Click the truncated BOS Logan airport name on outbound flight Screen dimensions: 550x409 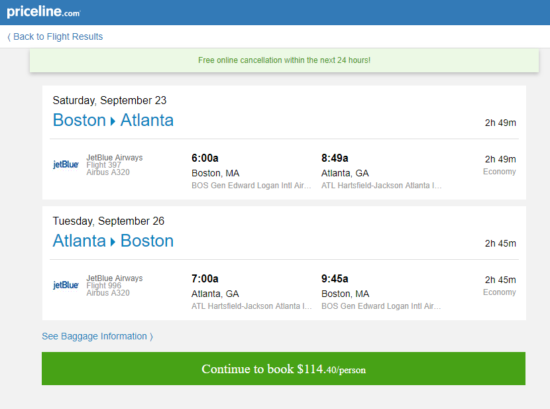pos(251,185)
